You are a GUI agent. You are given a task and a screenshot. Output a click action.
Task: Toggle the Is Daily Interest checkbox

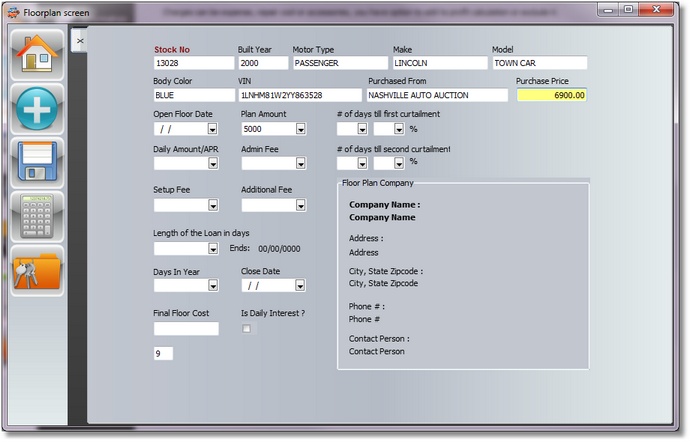coord(247,329)
